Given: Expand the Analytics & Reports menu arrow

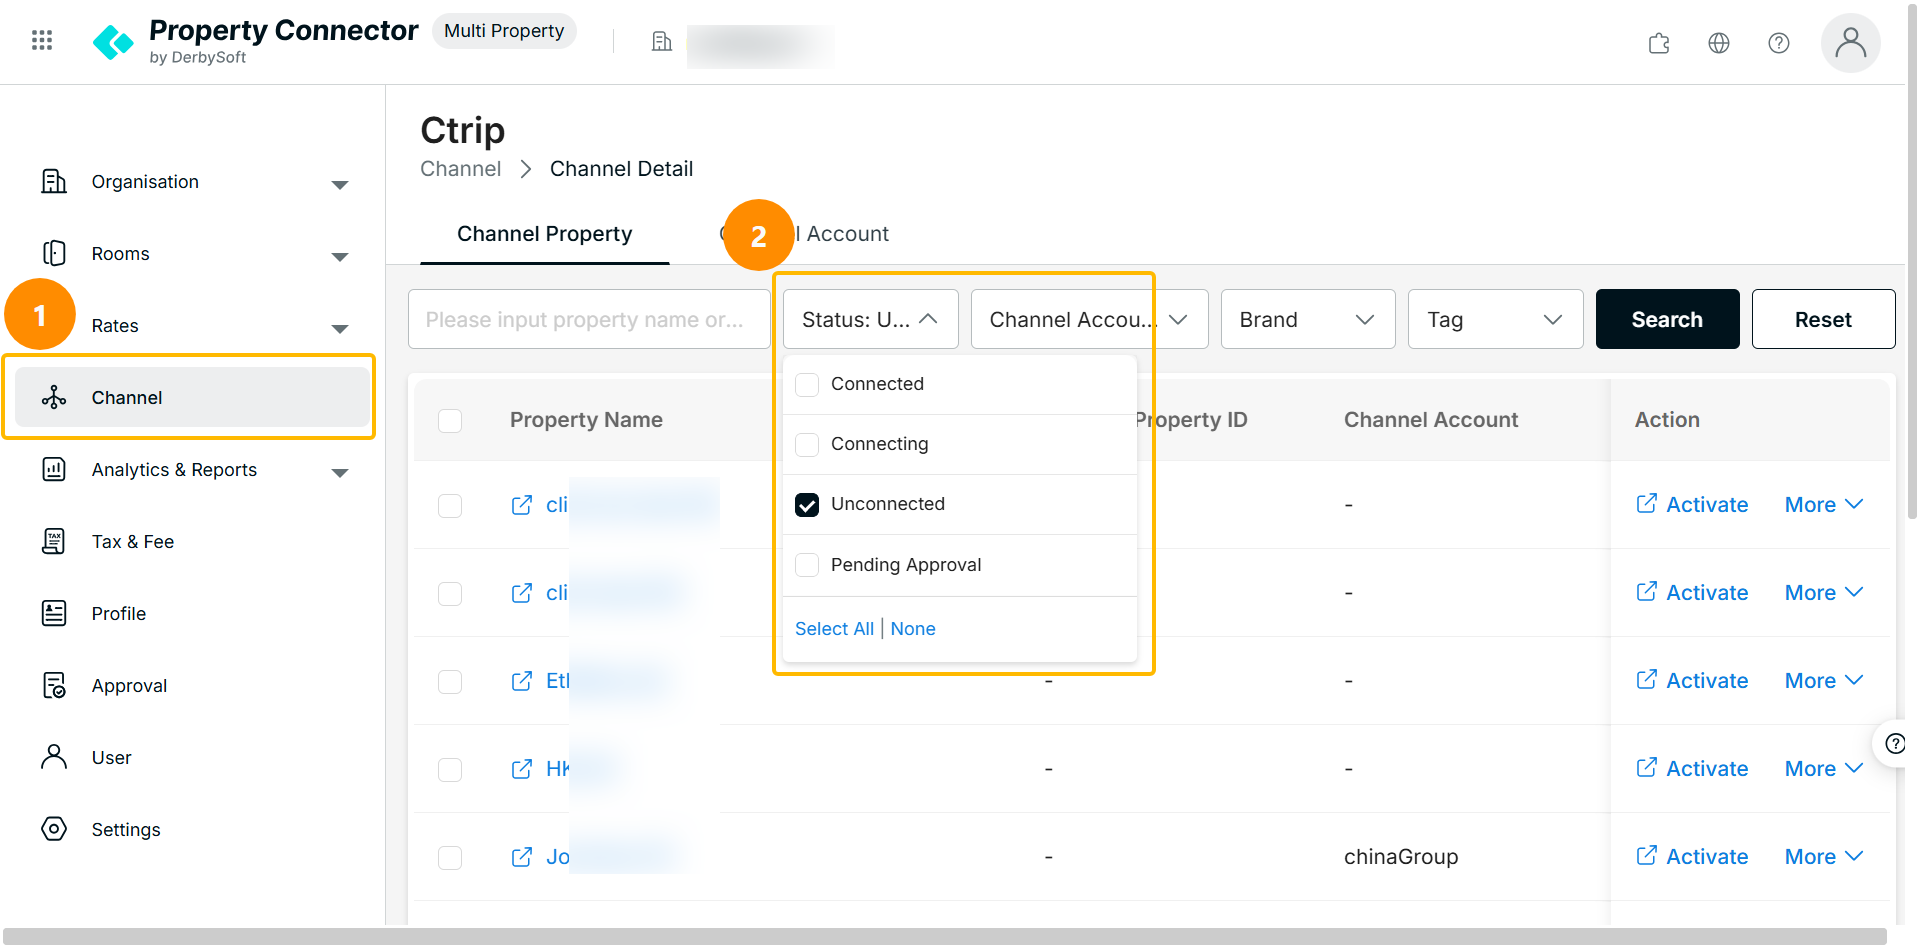Looking at the screenshot, I should pyautogui.click(x=340, y=473).
